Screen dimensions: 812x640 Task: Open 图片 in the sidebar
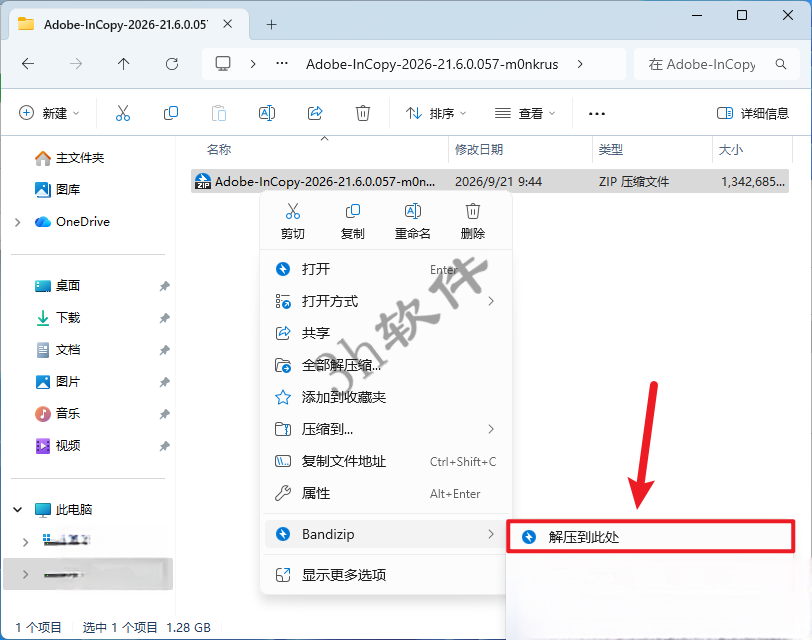[57, 382]
